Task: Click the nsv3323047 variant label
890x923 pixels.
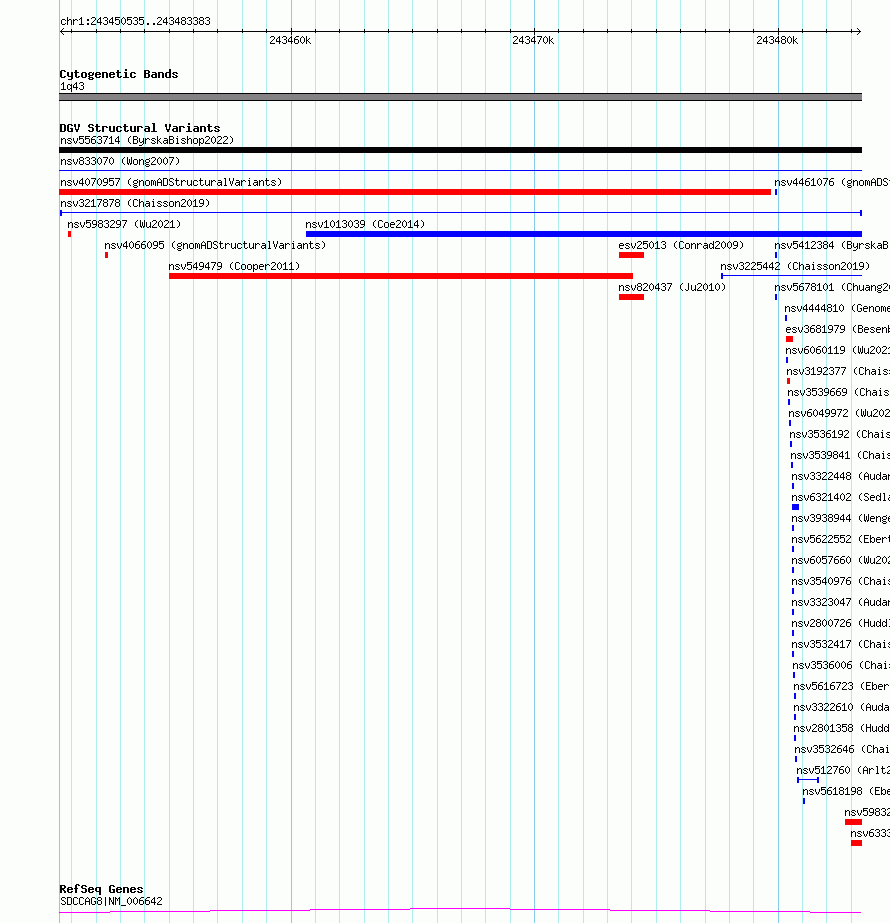Action: (x=841, y=603)
